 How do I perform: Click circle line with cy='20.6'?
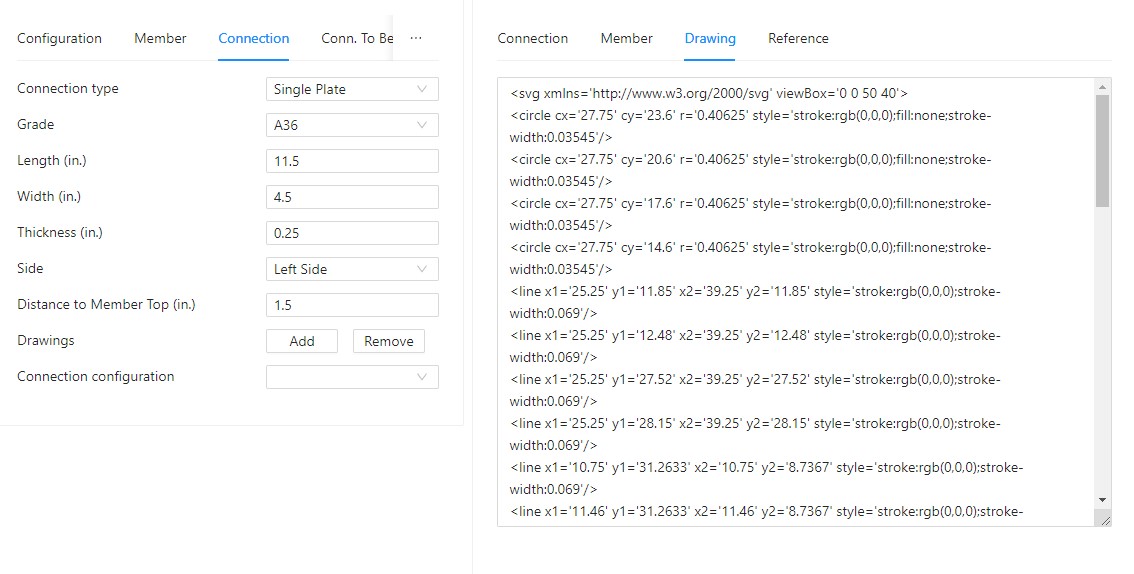(751, 170)
